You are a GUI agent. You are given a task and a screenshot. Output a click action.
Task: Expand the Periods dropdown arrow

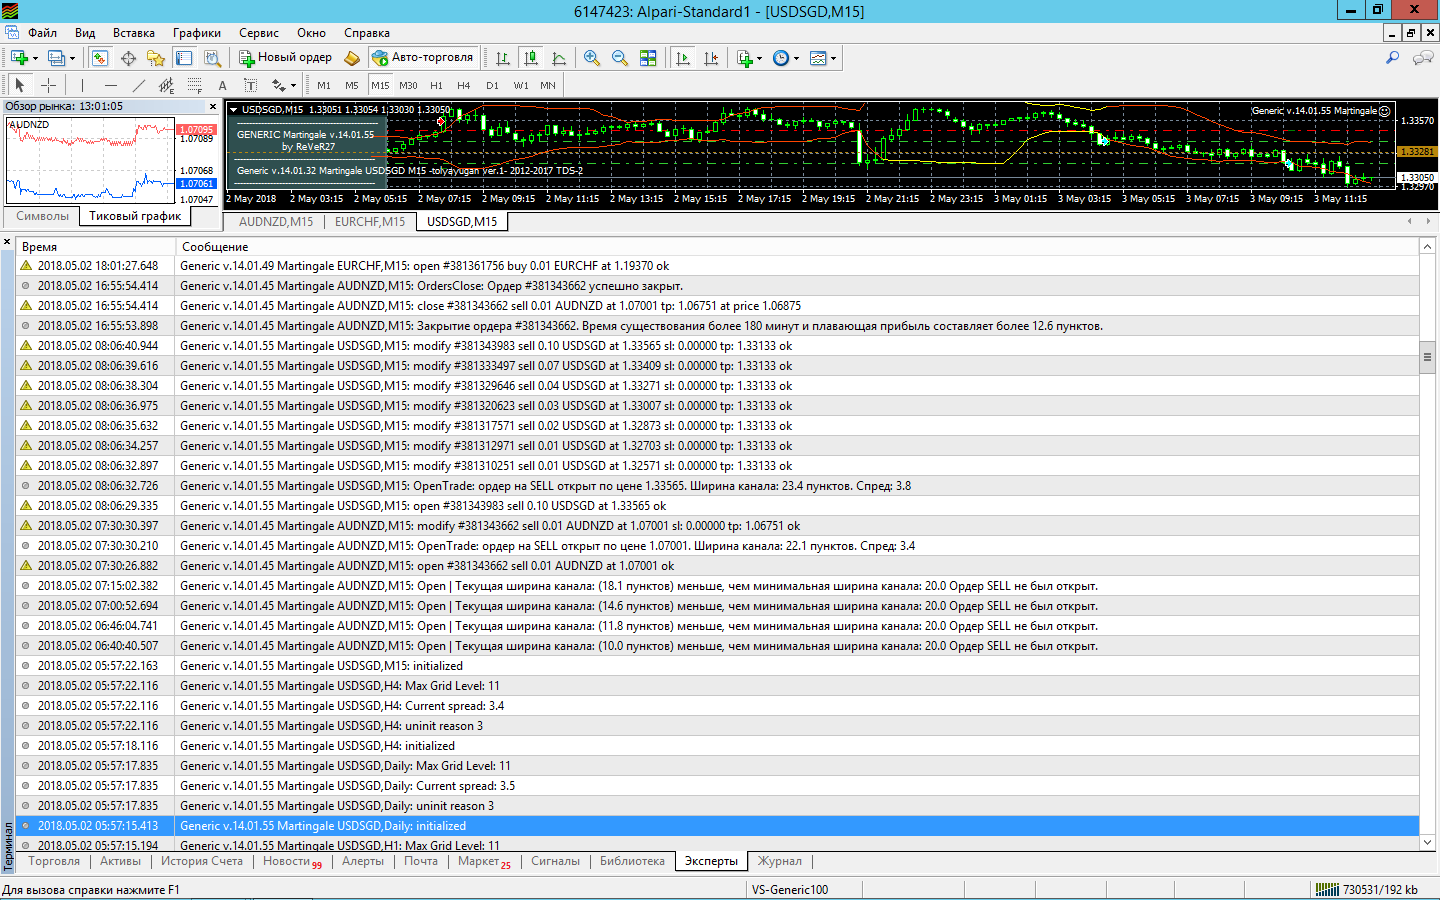(796, 58)
